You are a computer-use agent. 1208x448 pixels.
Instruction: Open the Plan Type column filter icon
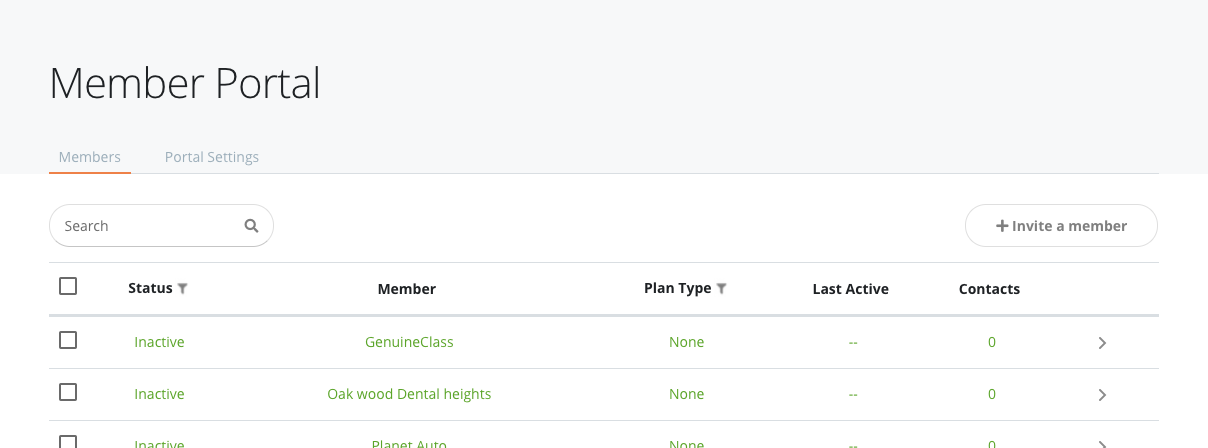722,289
